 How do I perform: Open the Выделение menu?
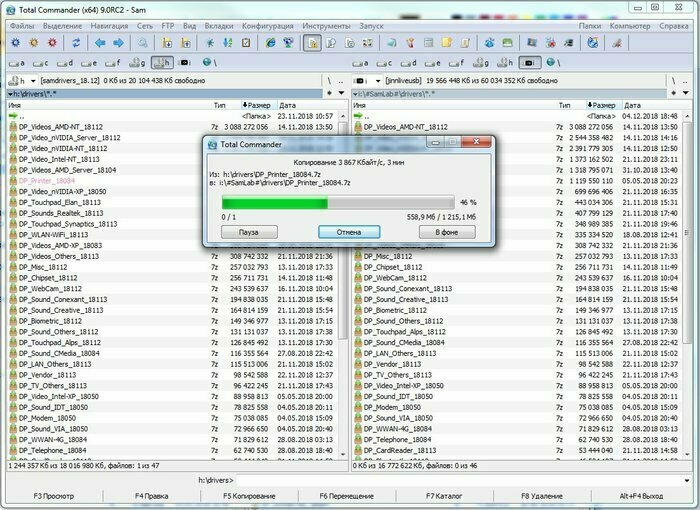[62, 26]
